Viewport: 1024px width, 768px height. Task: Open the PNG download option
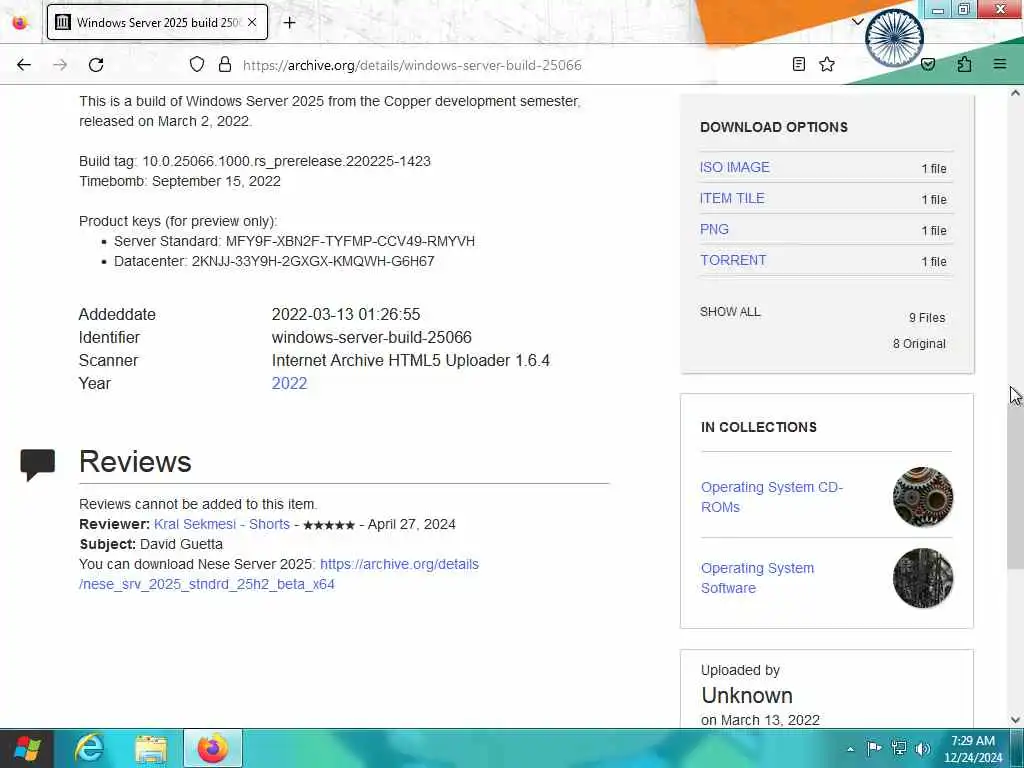[714, 229]
